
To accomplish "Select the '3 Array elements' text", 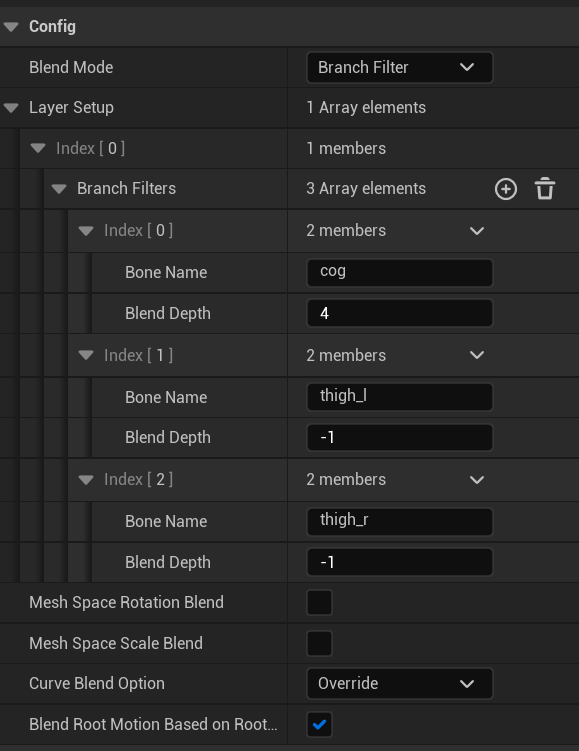I will click(x=366, y=189).
